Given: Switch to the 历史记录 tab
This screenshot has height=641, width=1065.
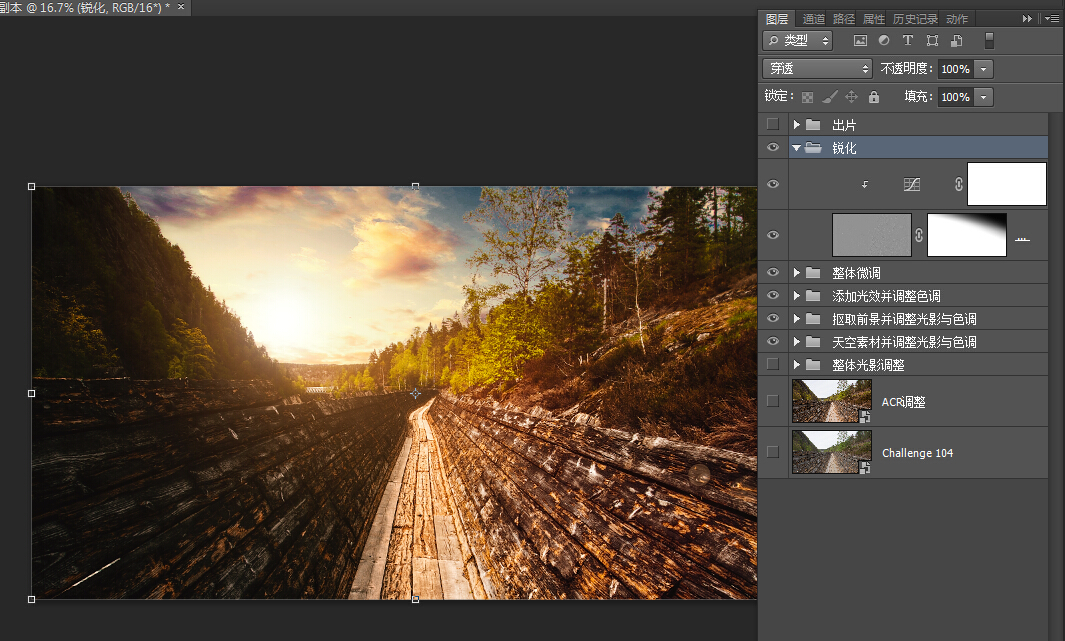Looking at the screenshot, I should tap(915, 19).
